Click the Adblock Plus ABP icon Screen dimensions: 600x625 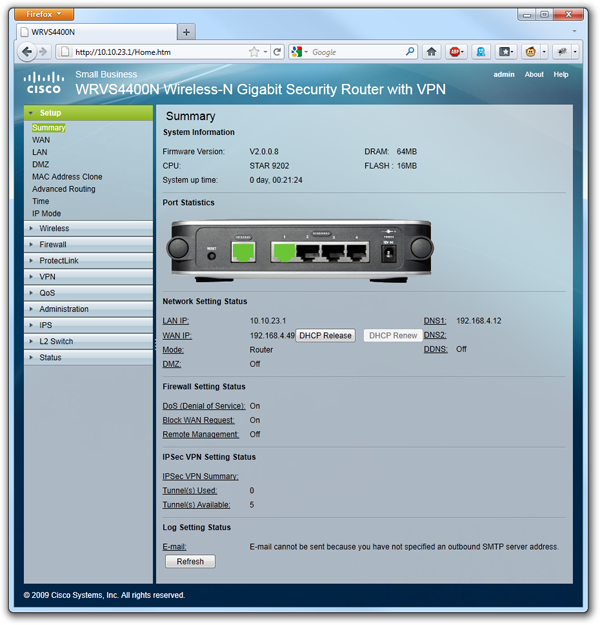[456, 52]
